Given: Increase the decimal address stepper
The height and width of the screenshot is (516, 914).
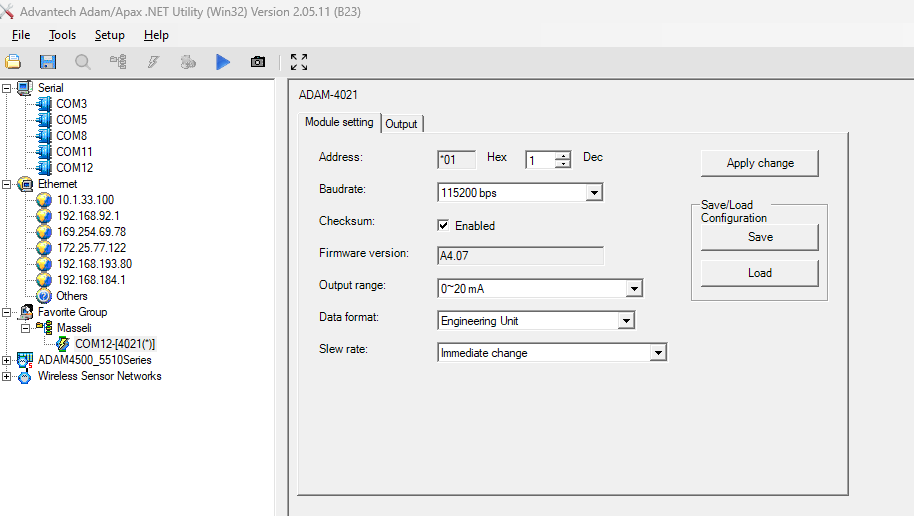Looking at the screenshot, I should (563, 156).
